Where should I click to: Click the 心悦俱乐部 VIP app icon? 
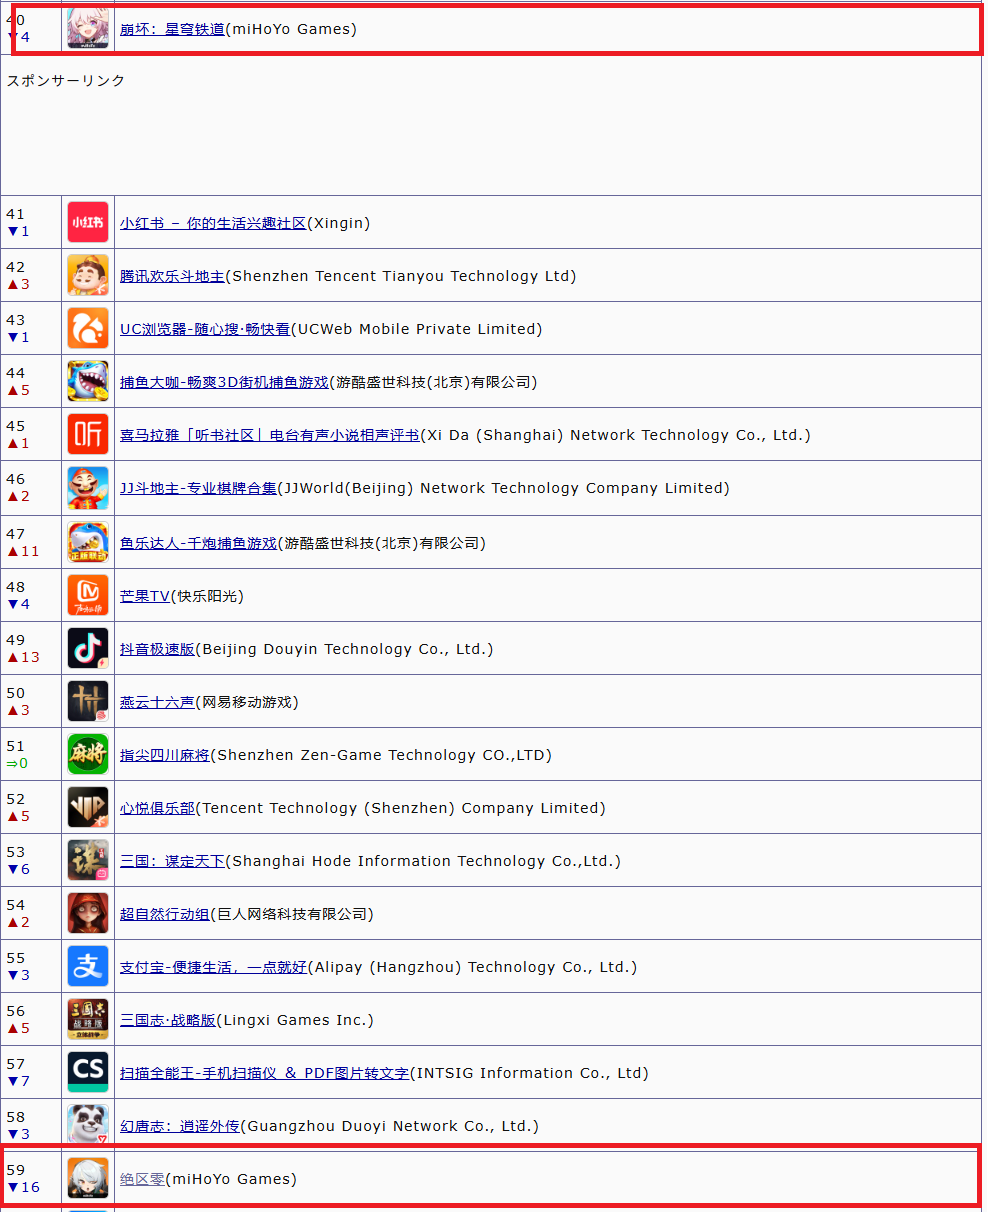coord(88,807)
